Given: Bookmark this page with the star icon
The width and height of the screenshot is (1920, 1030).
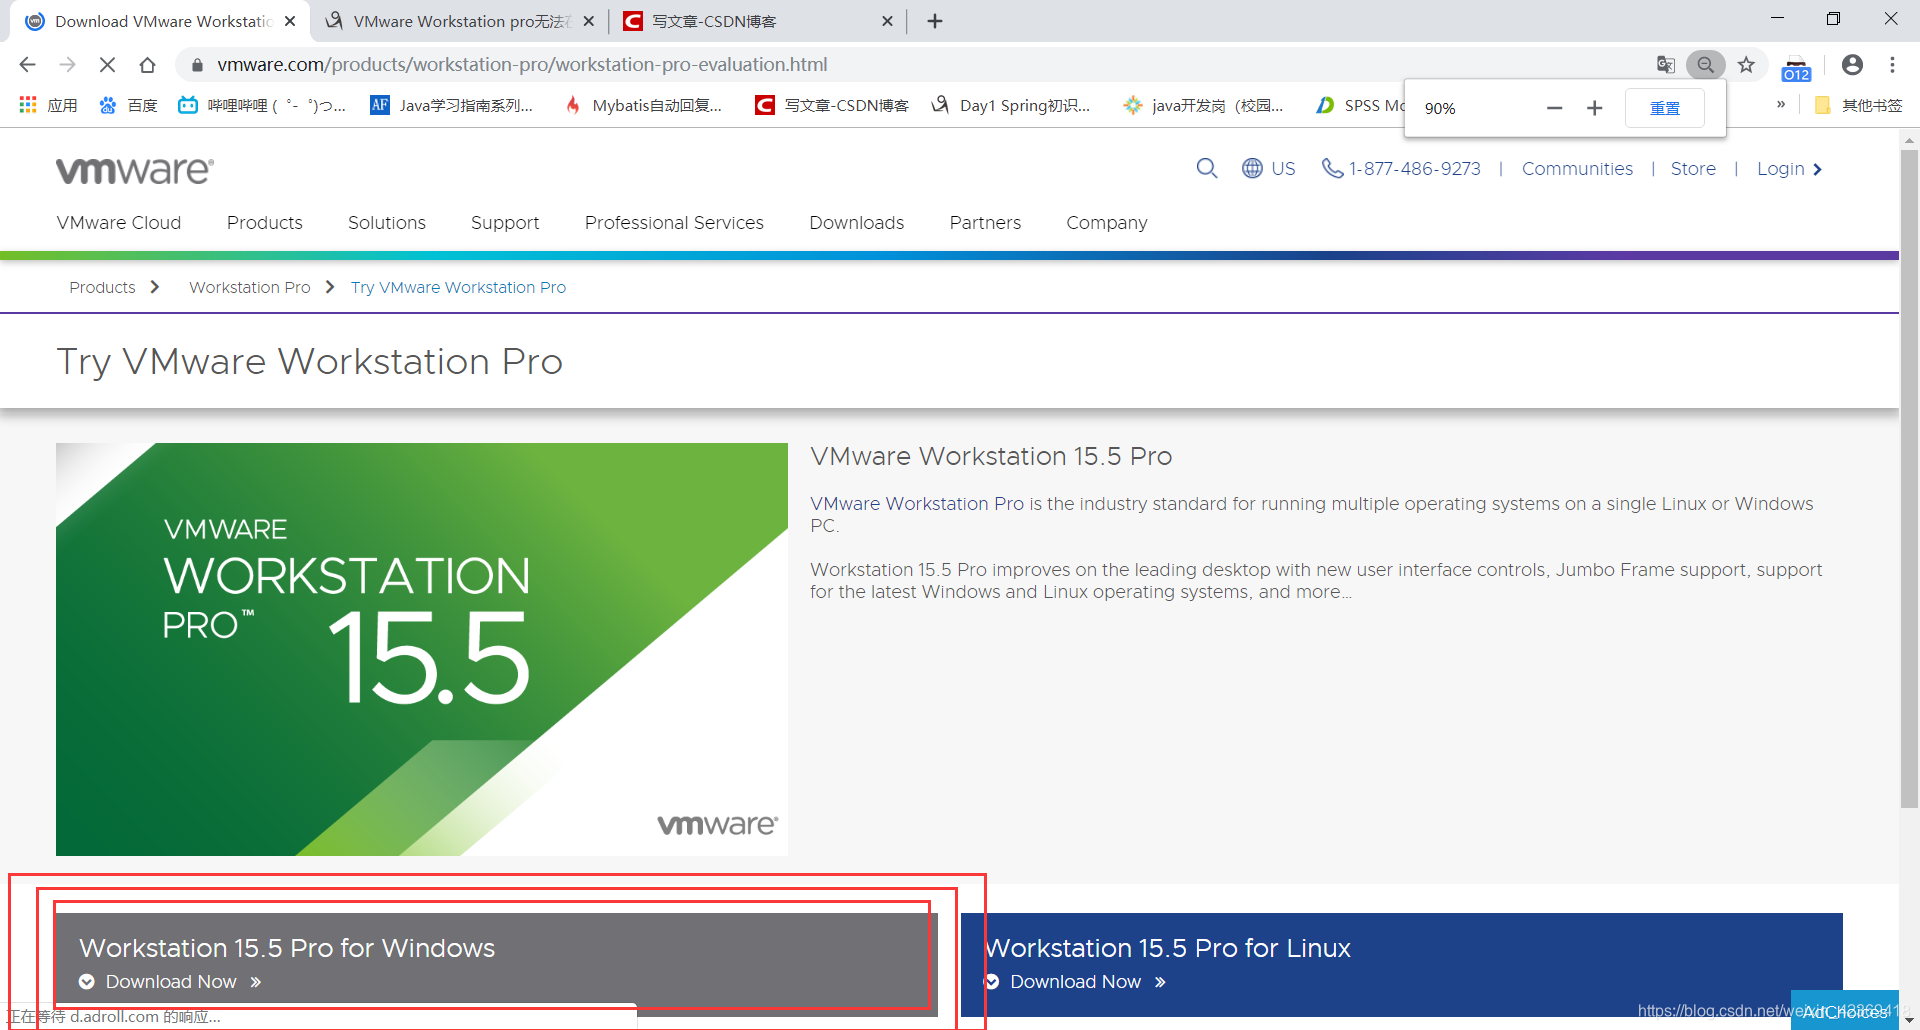Looking at the screenshot, I should (x=1746, y=65).
